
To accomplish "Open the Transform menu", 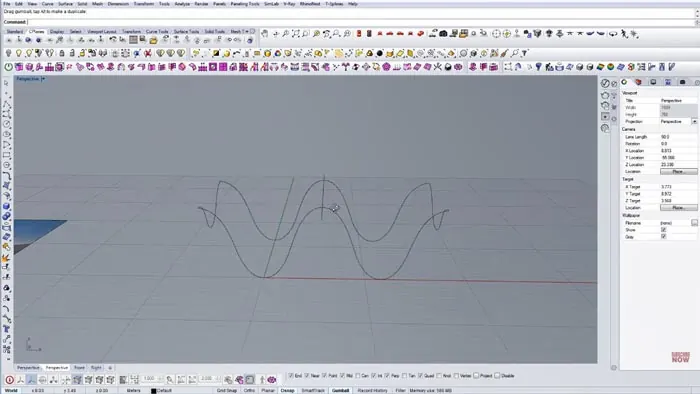I will click(x=144, y=4).
